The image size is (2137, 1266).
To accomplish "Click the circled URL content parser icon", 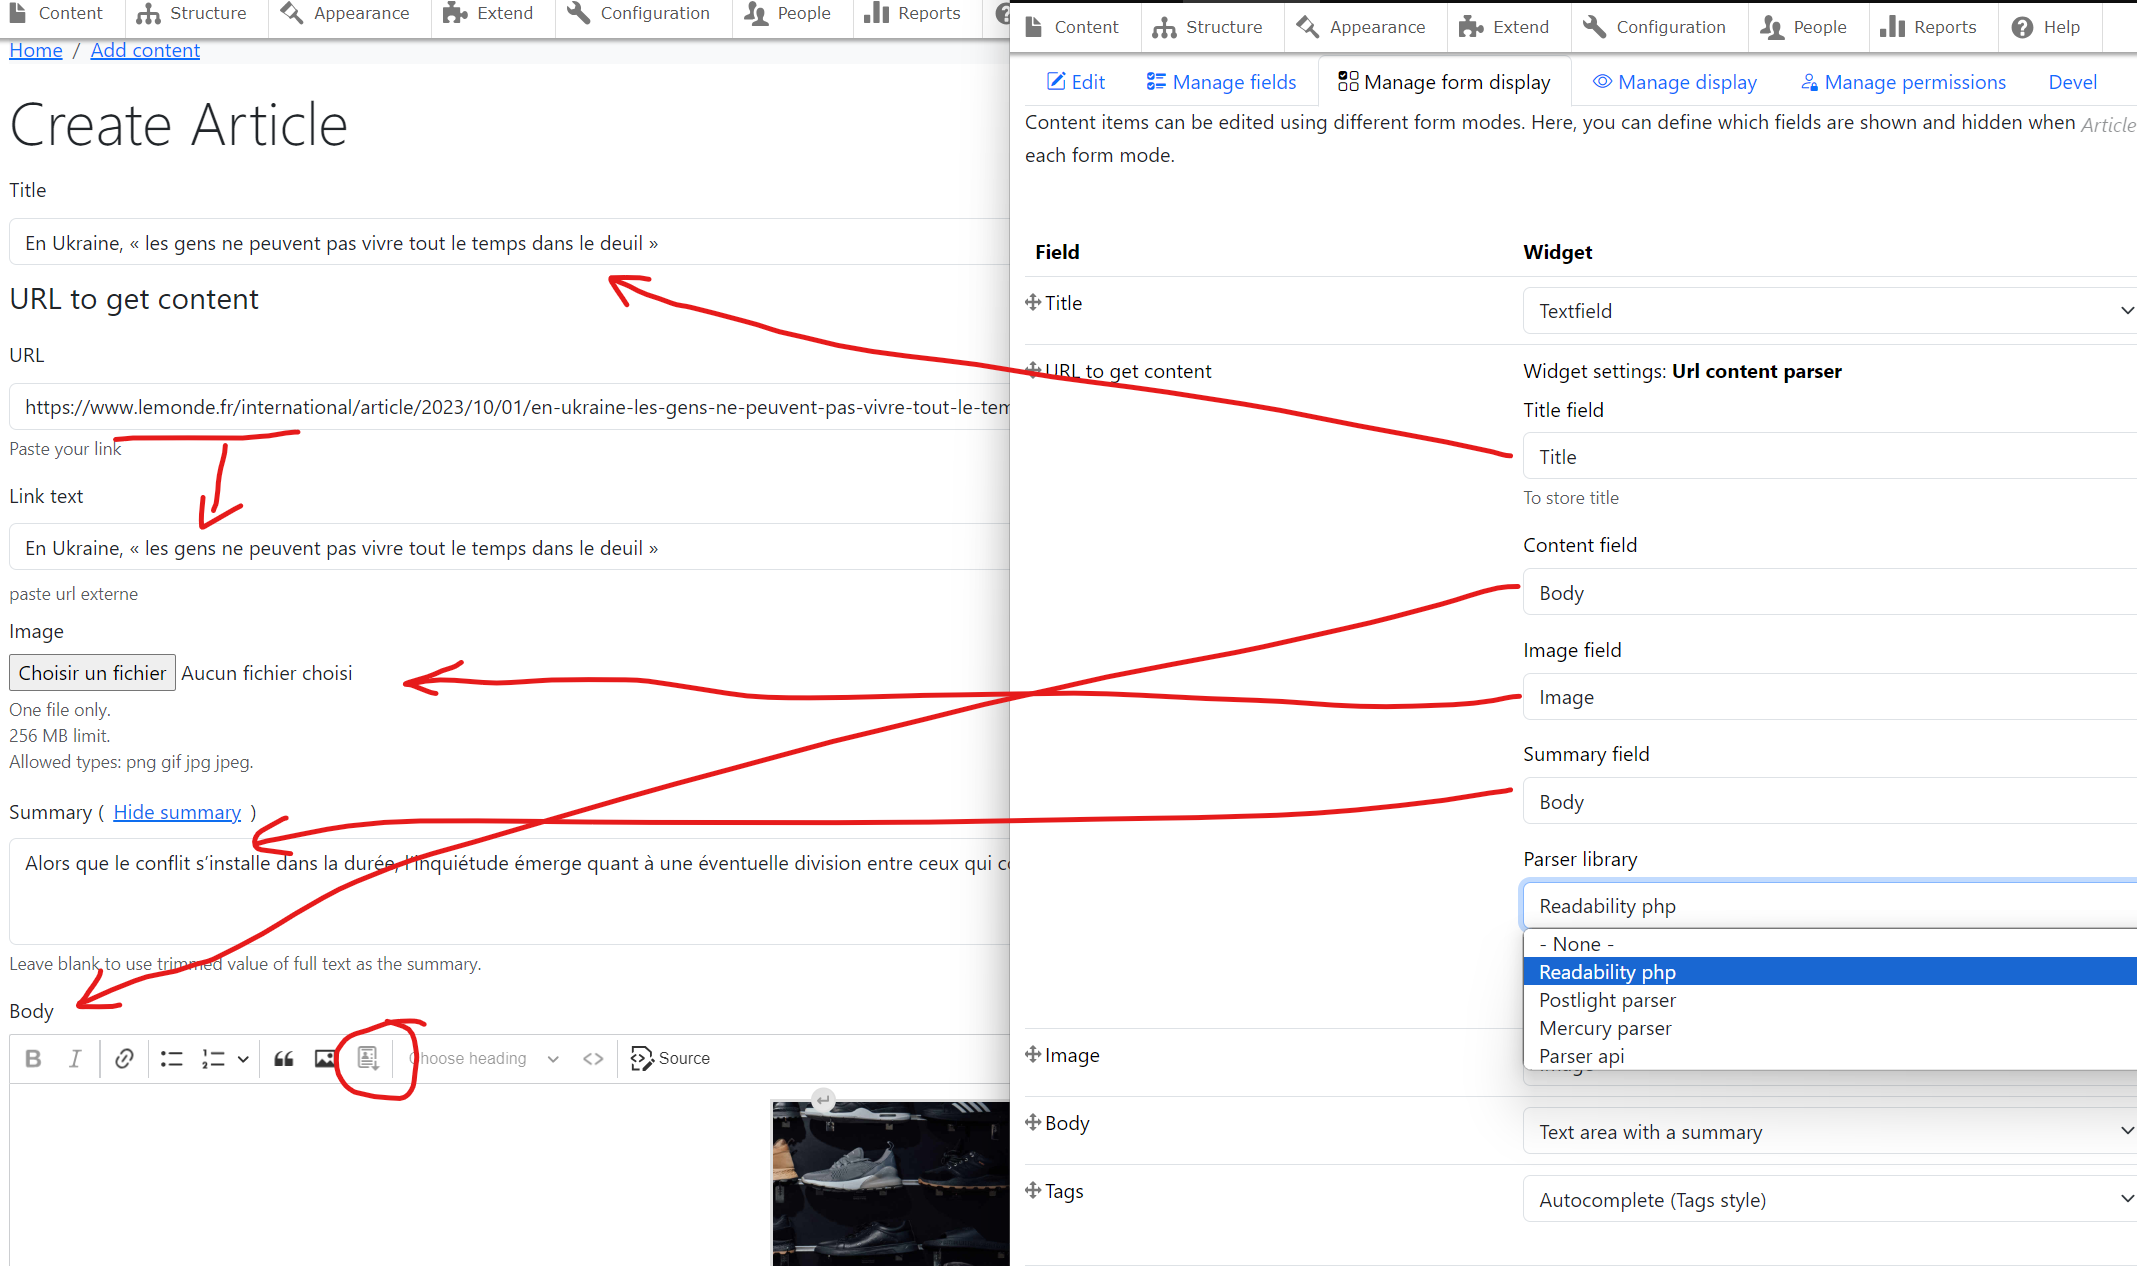I will (368, 1058).
